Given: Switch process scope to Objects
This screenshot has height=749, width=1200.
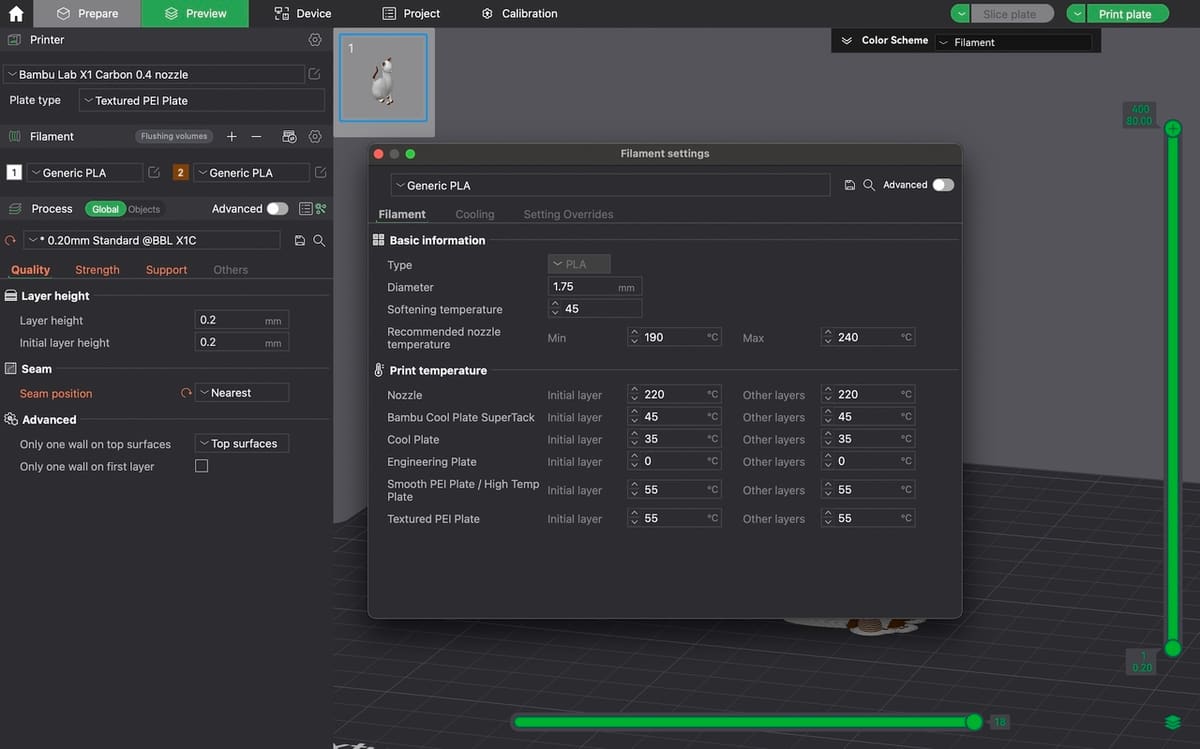Looking at the screenshot, I should pyautogui.click(x=144, y=209).
